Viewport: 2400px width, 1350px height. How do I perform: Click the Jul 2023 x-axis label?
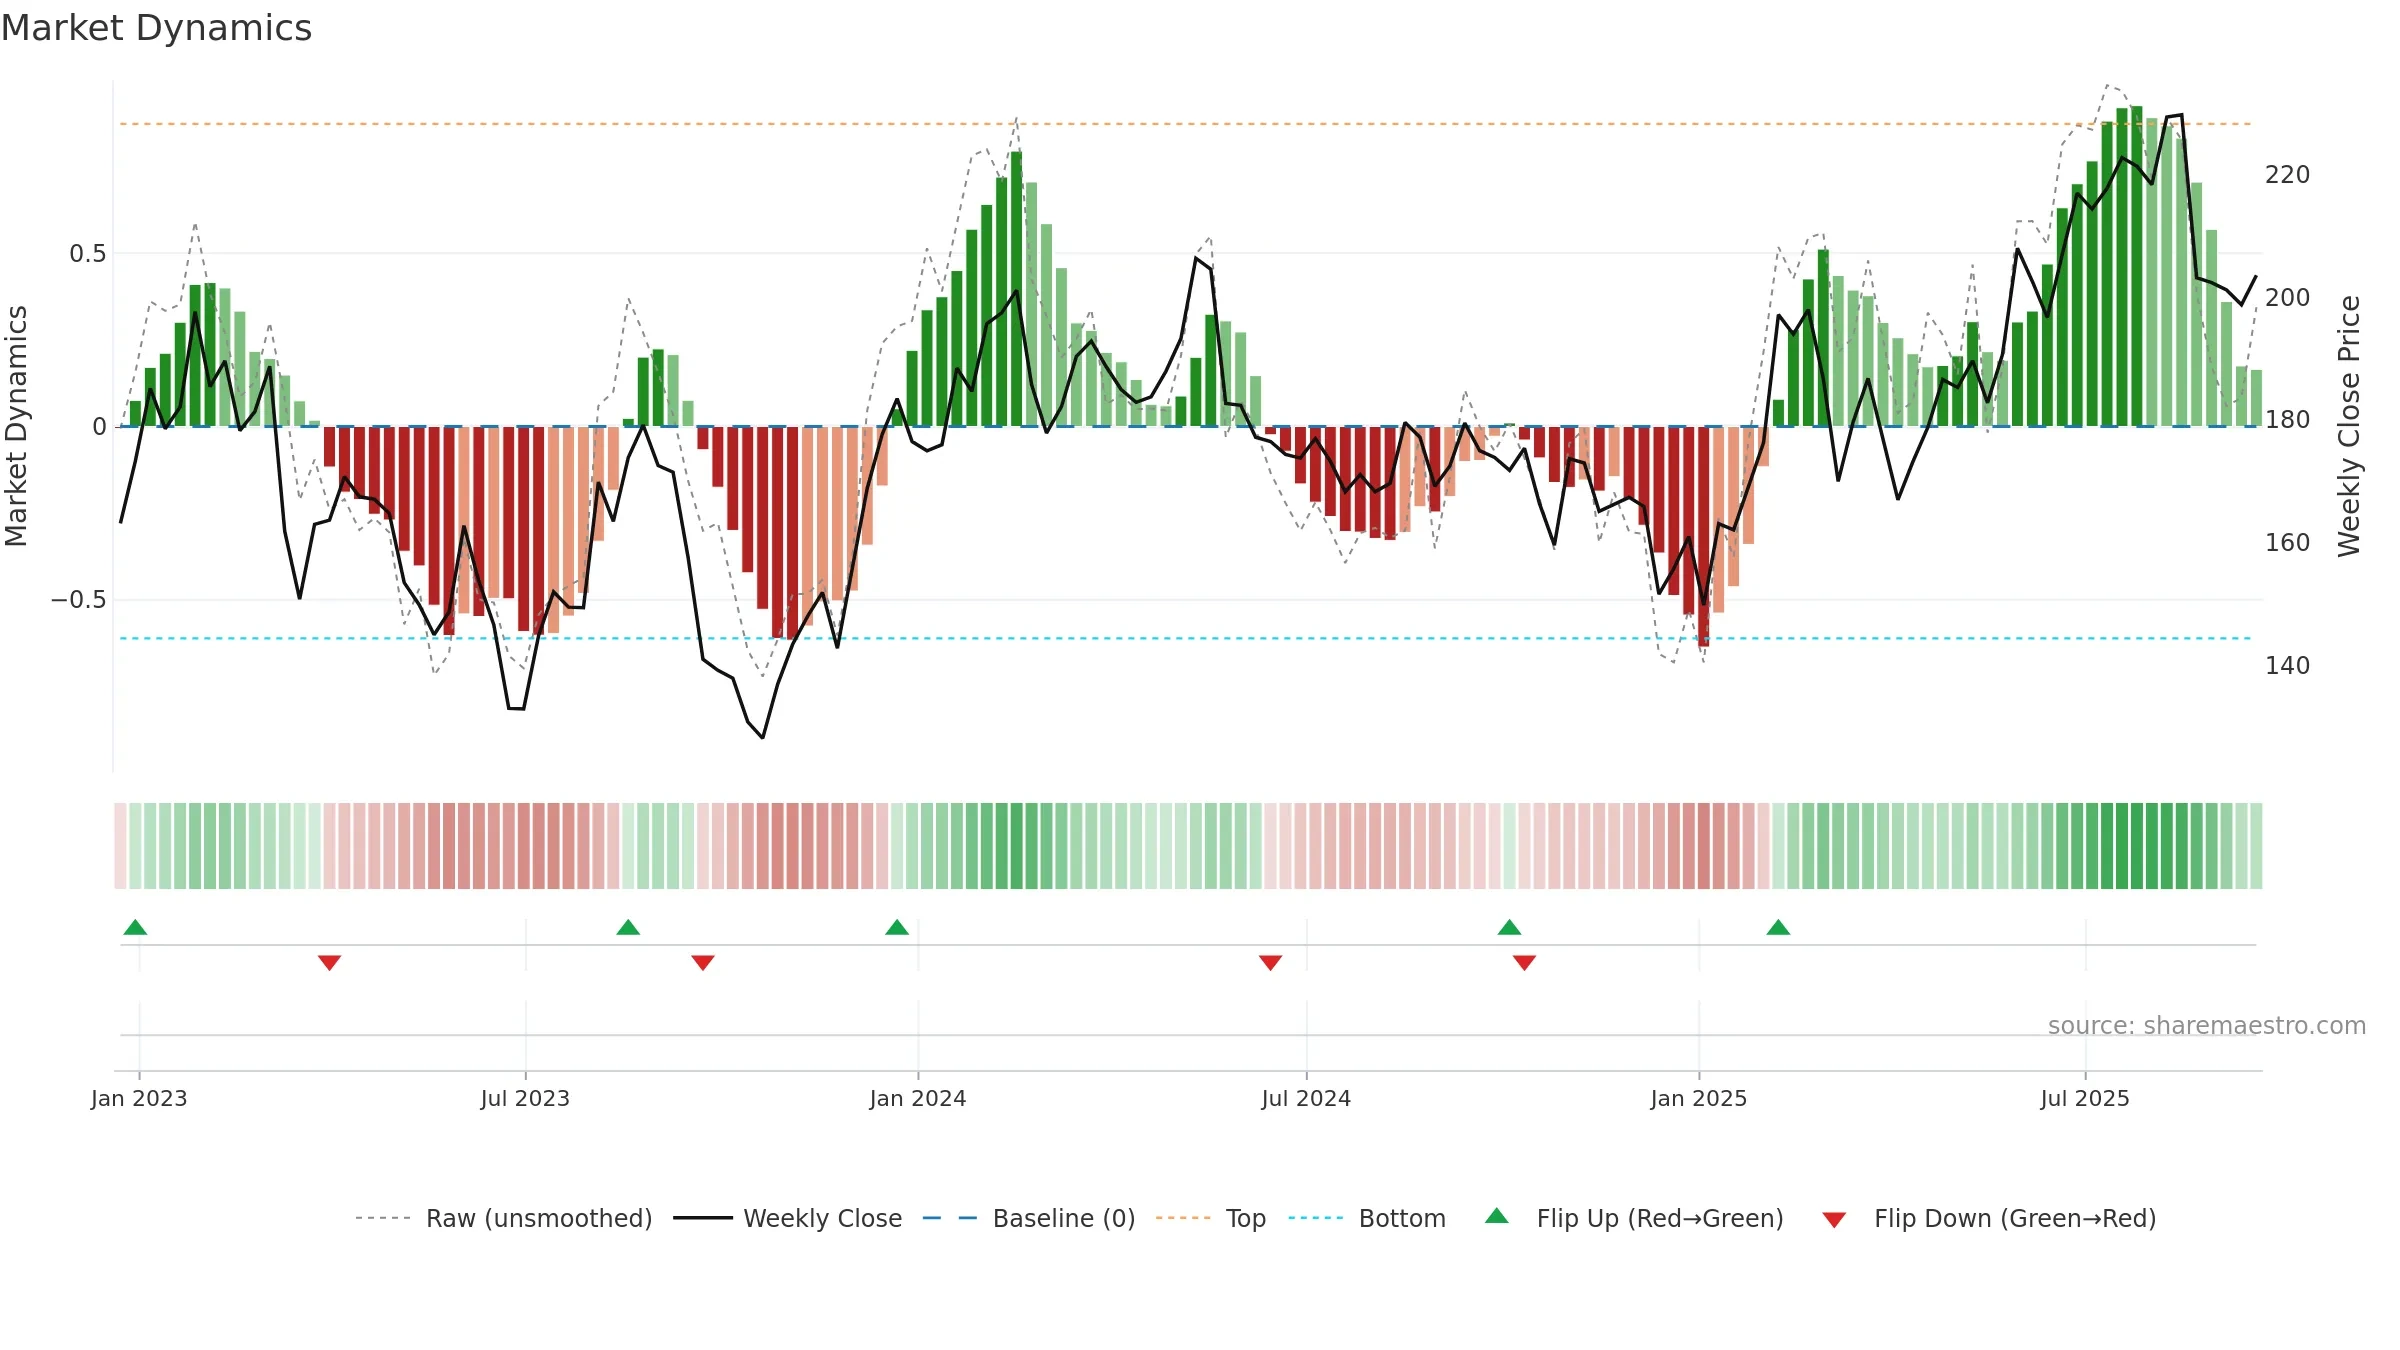click(x=525, y=1098)
